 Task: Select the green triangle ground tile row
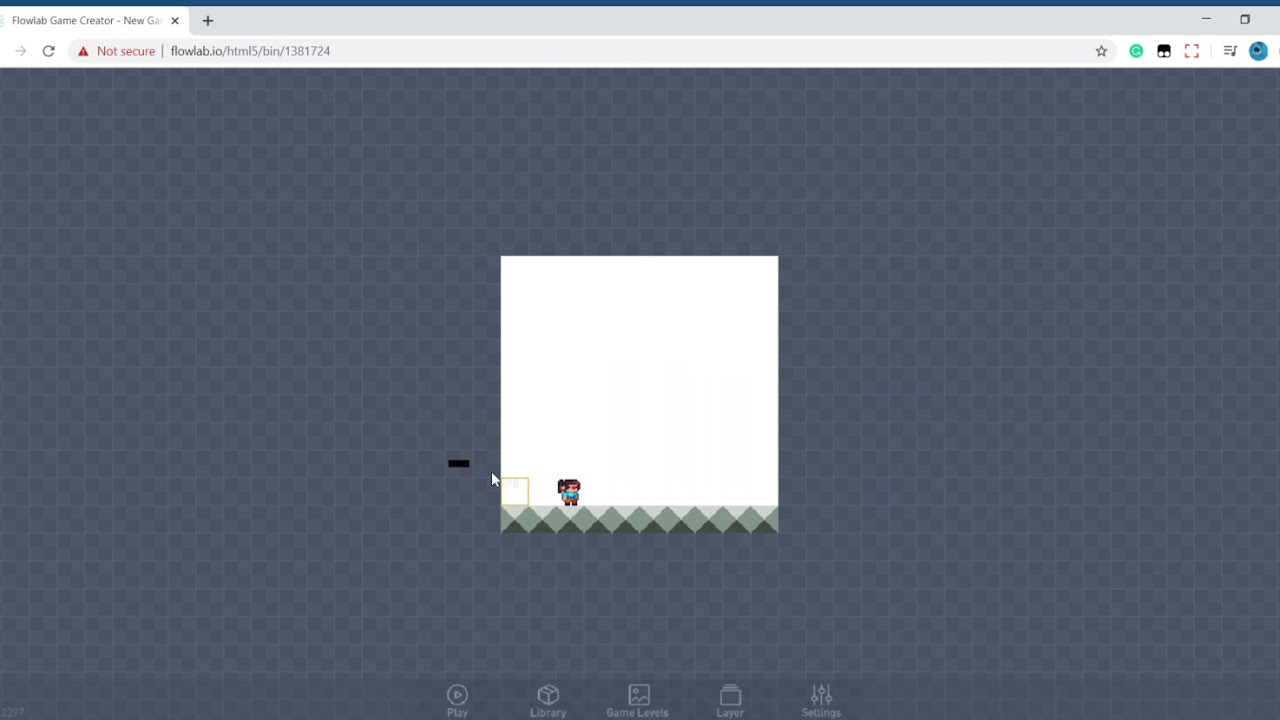coord(639,519)
